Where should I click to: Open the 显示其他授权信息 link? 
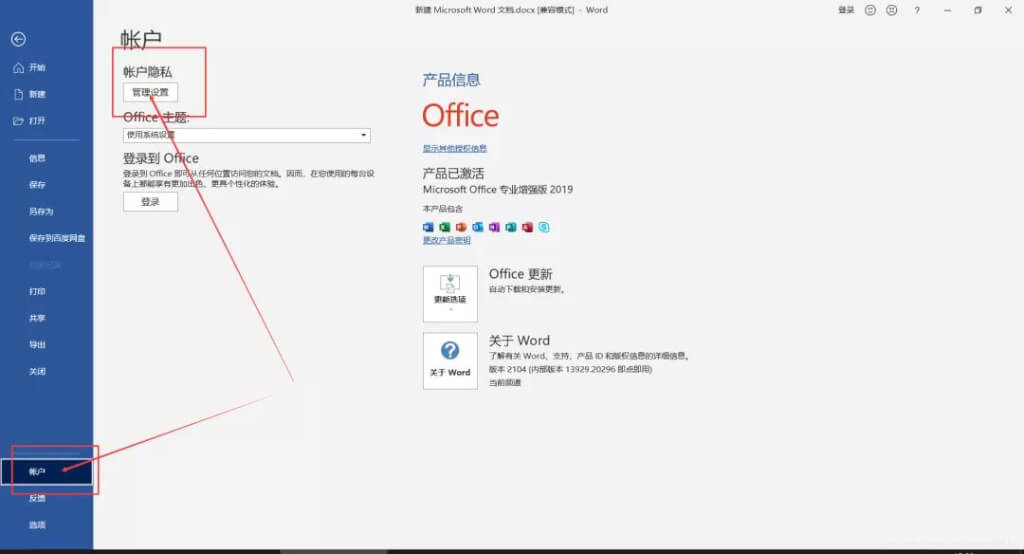click(x=455, y=148)
